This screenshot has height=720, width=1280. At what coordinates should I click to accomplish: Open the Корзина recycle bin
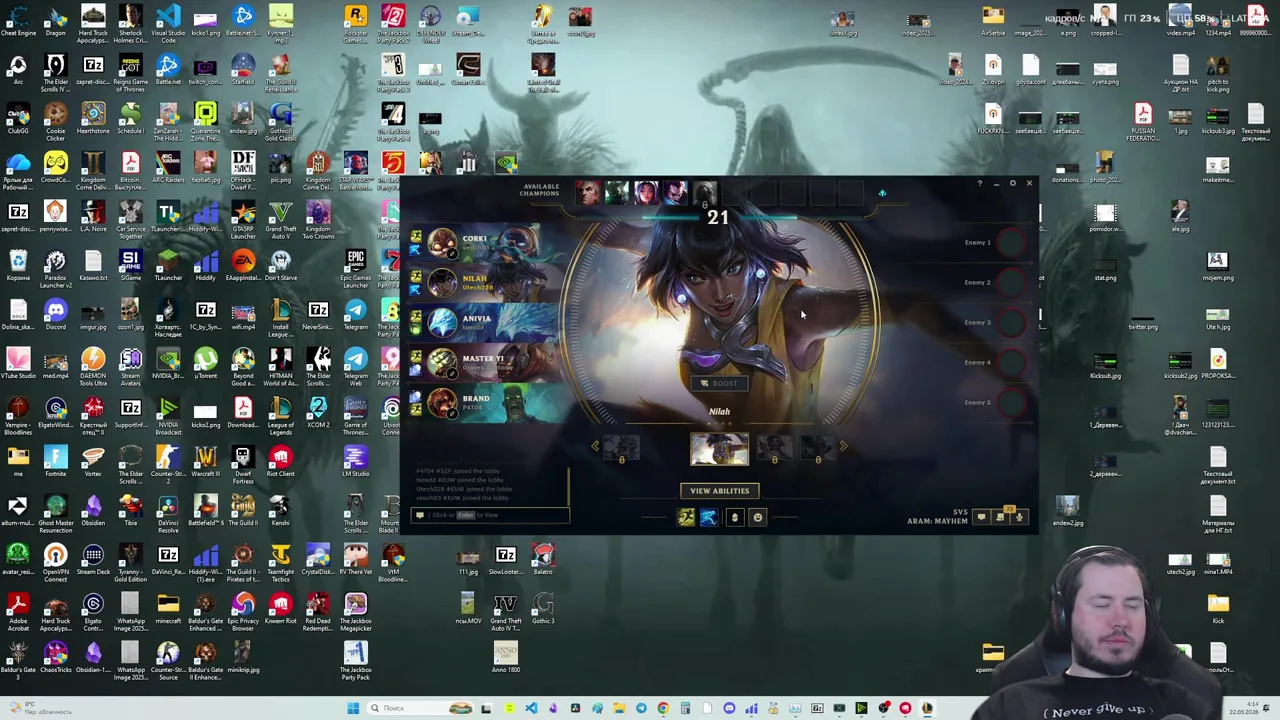pyautogui.click(x=18, y=266)
